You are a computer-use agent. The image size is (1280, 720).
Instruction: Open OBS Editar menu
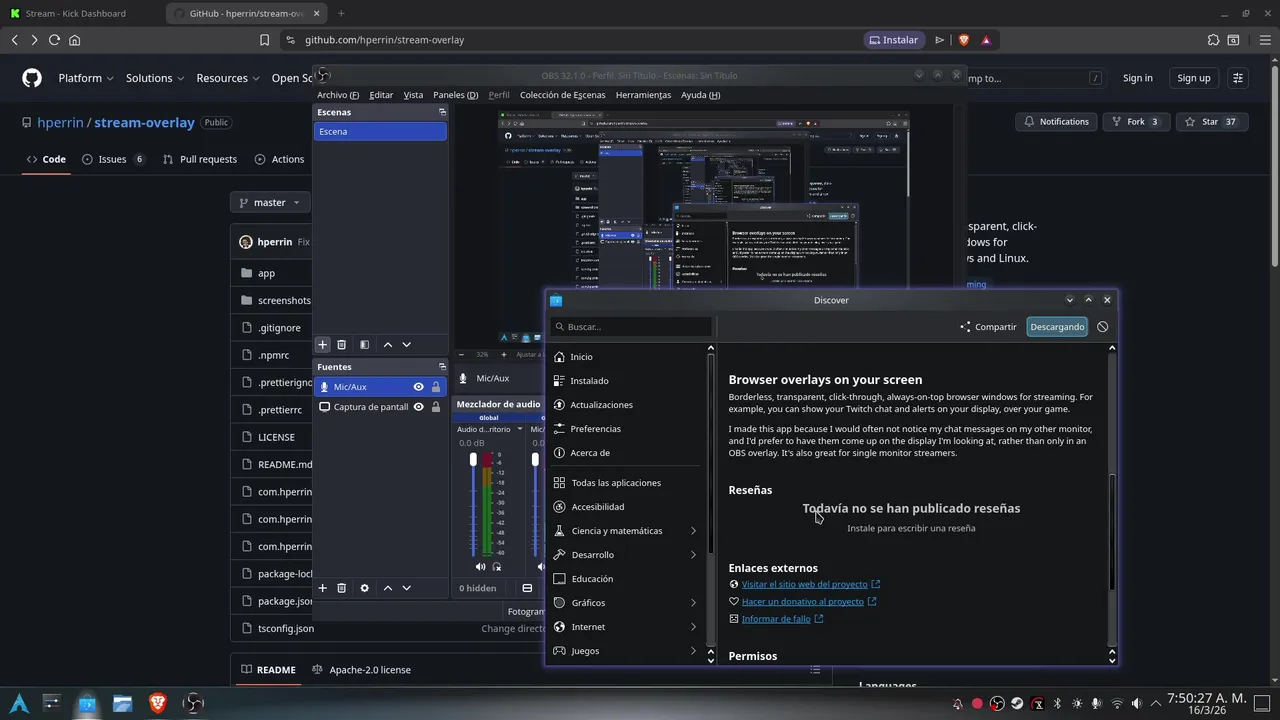coord(381,95)
